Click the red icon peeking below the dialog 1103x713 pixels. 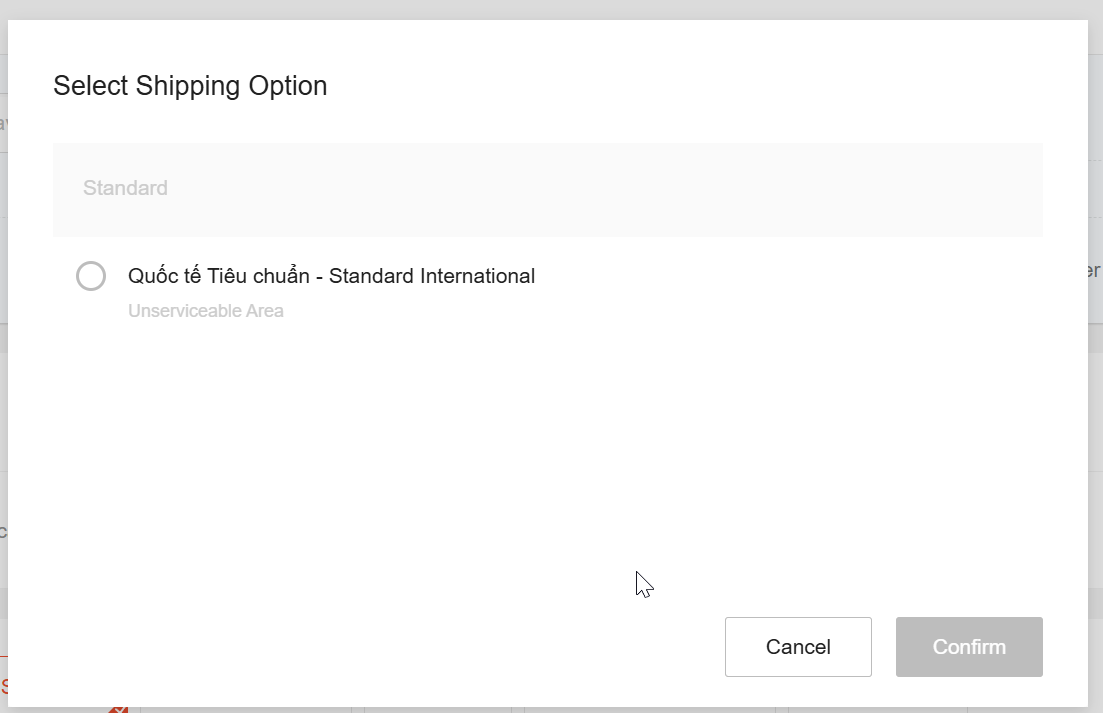point(118,709)
